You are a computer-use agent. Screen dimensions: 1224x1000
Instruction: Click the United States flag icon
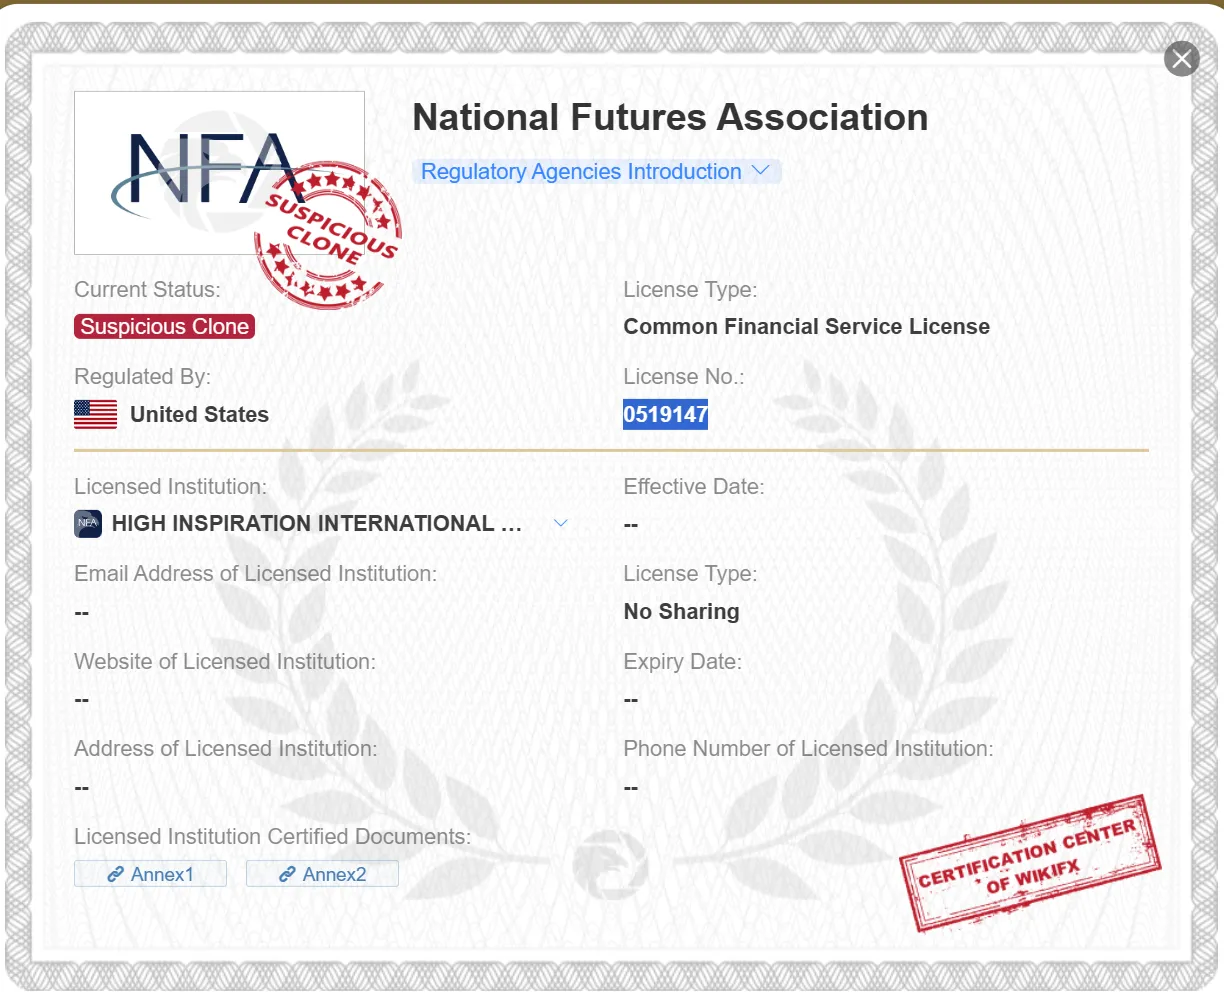[x=96, y=414]
